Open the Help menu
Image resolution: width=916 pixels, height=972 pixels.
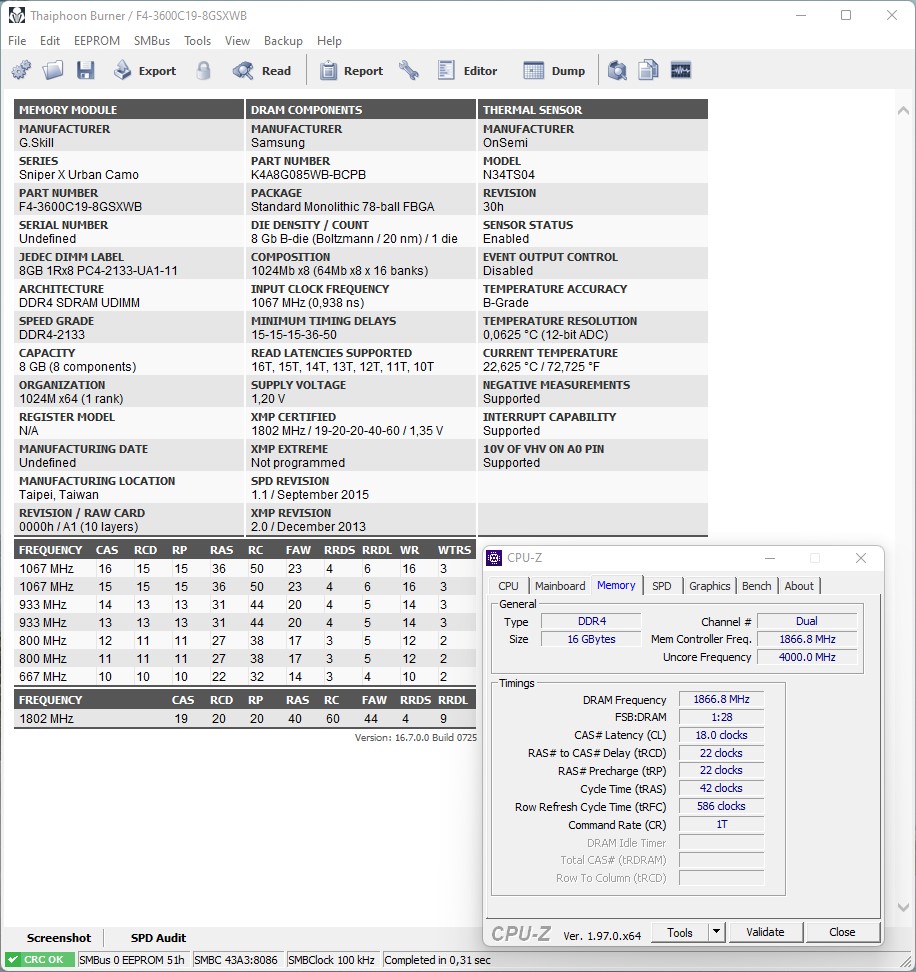(x=329, y=41)
